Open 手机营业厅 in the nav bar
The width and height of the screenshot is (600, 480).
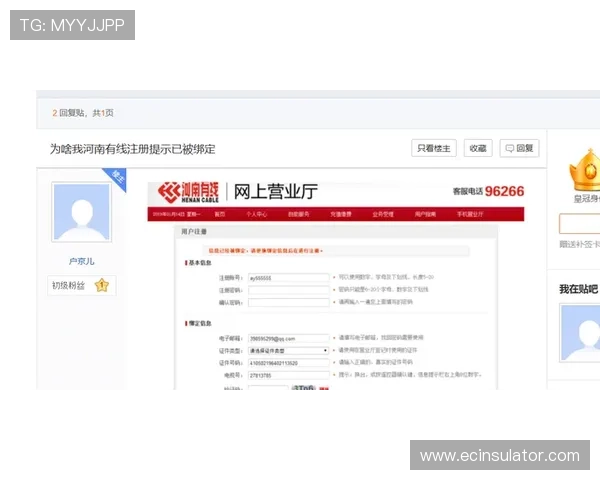coord(470,214)
